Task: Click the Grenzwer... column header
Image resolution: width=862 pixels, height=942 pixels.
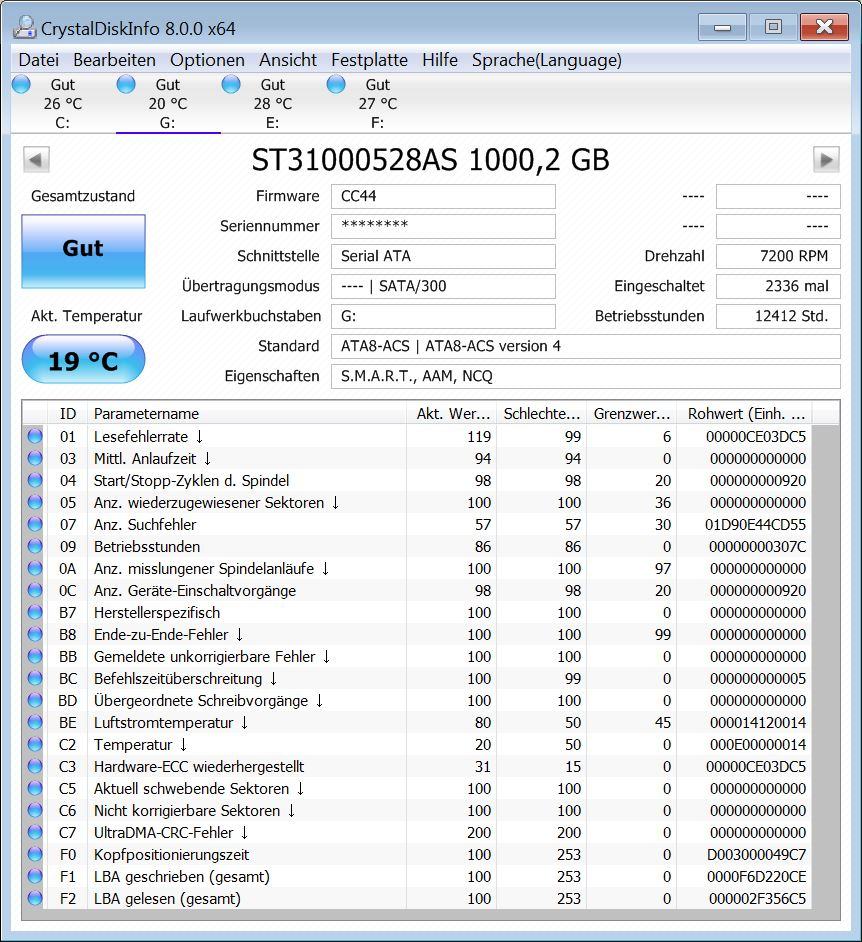Action: click(631, 413)
